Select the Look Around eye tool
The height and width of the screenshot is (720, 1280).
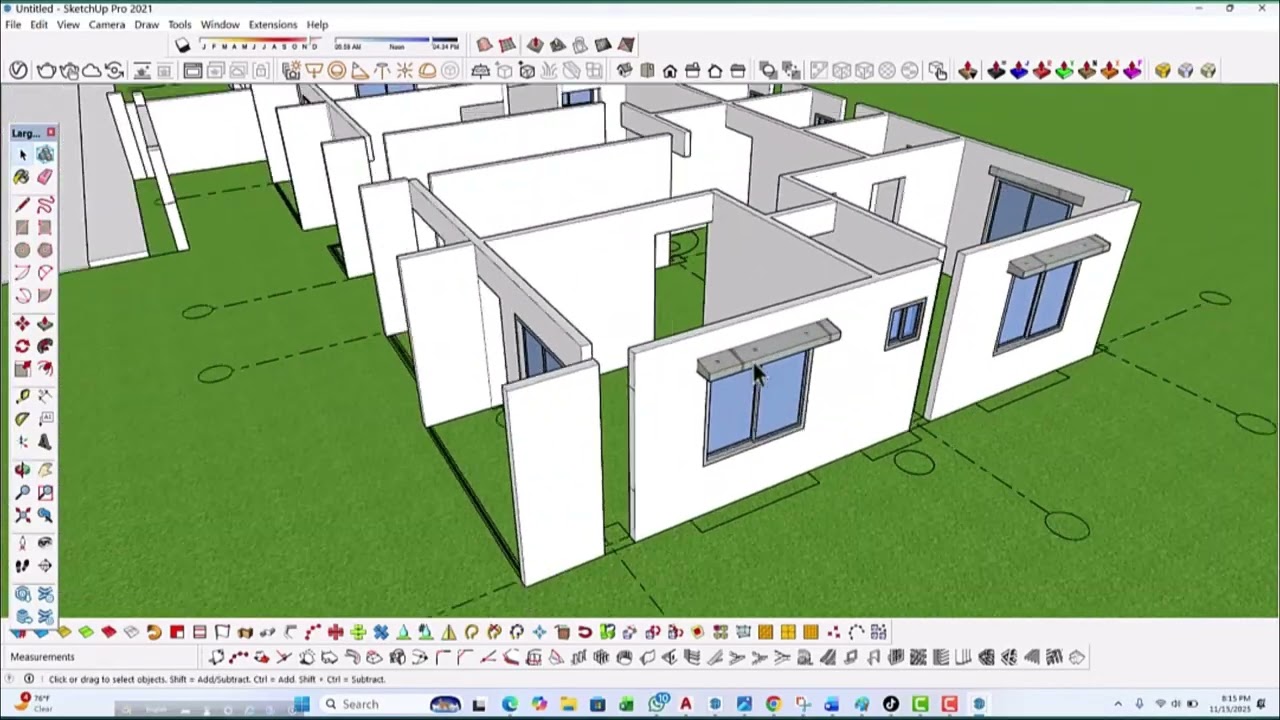45,543
